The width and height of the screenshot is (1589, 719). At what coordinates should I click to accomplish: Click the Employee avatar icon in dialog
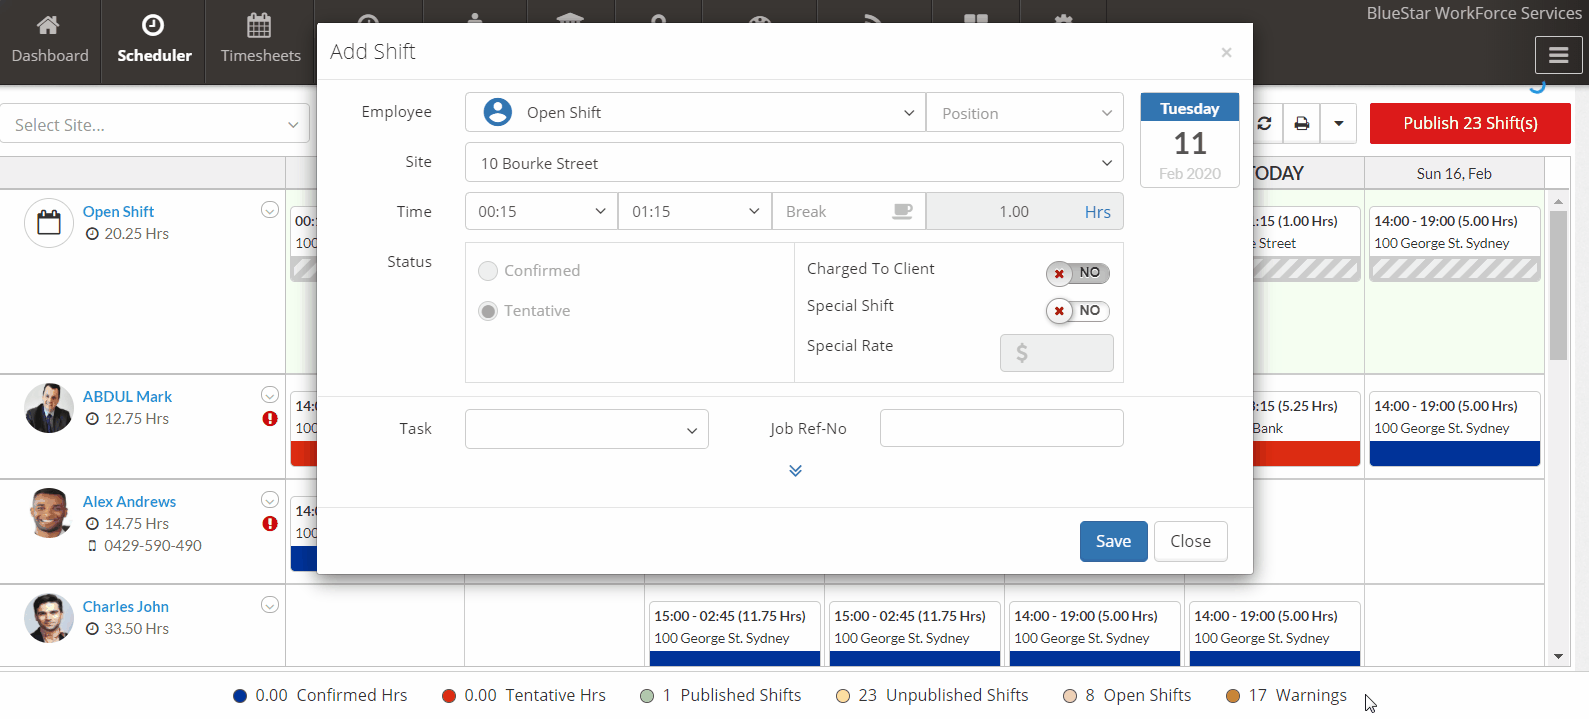tap(498, 112)
